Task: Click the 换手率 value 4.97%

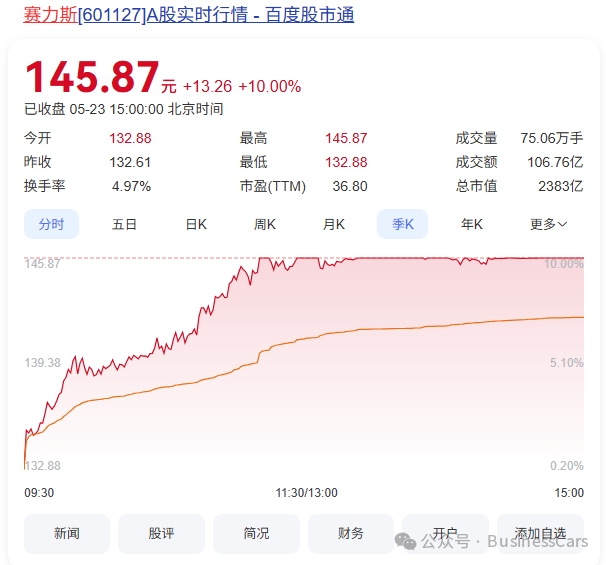Action: pos(131,186)
